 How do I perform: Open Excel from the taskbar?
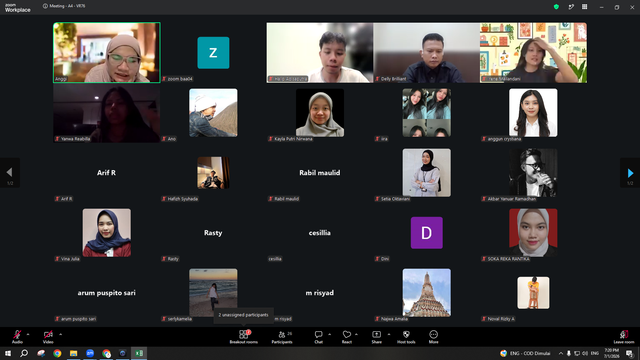click(139, 353)
